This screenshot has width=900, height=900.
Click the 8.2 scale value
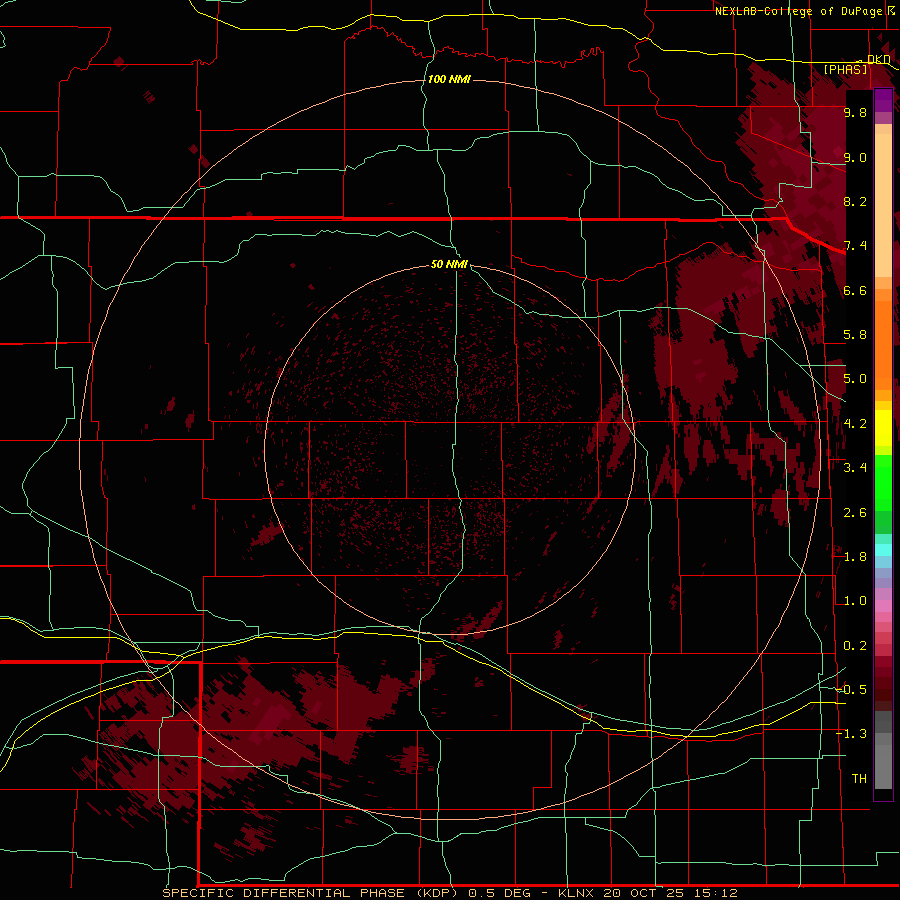[855, 201]
